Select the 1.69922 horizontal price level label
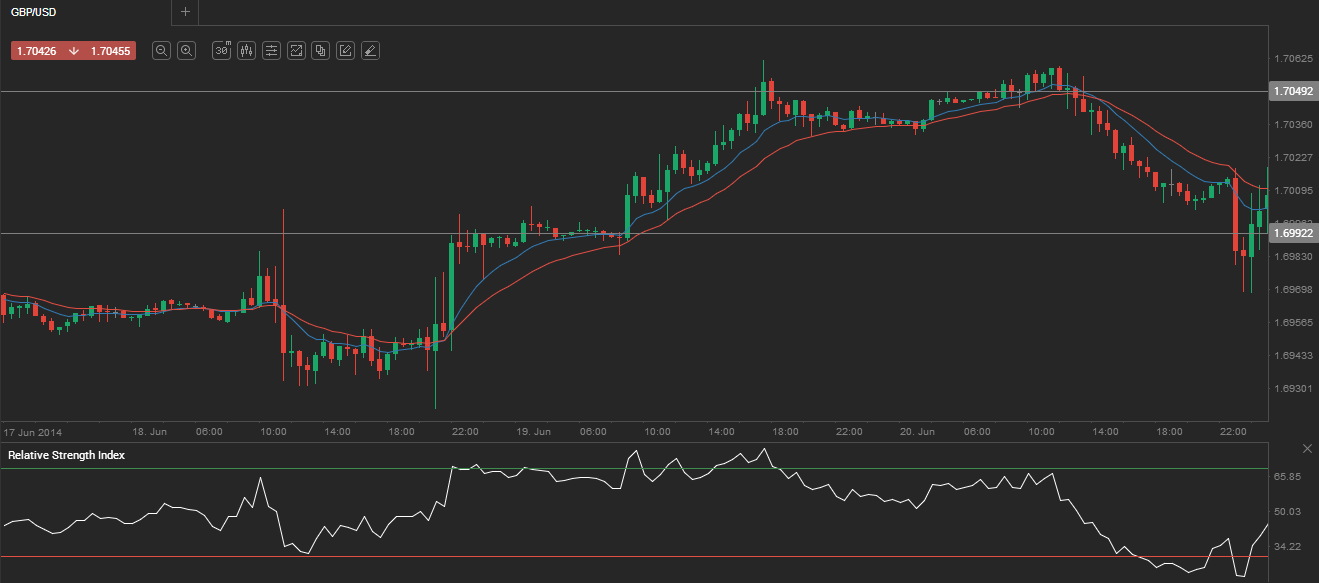1319x583 pixels. point(1292,233)
